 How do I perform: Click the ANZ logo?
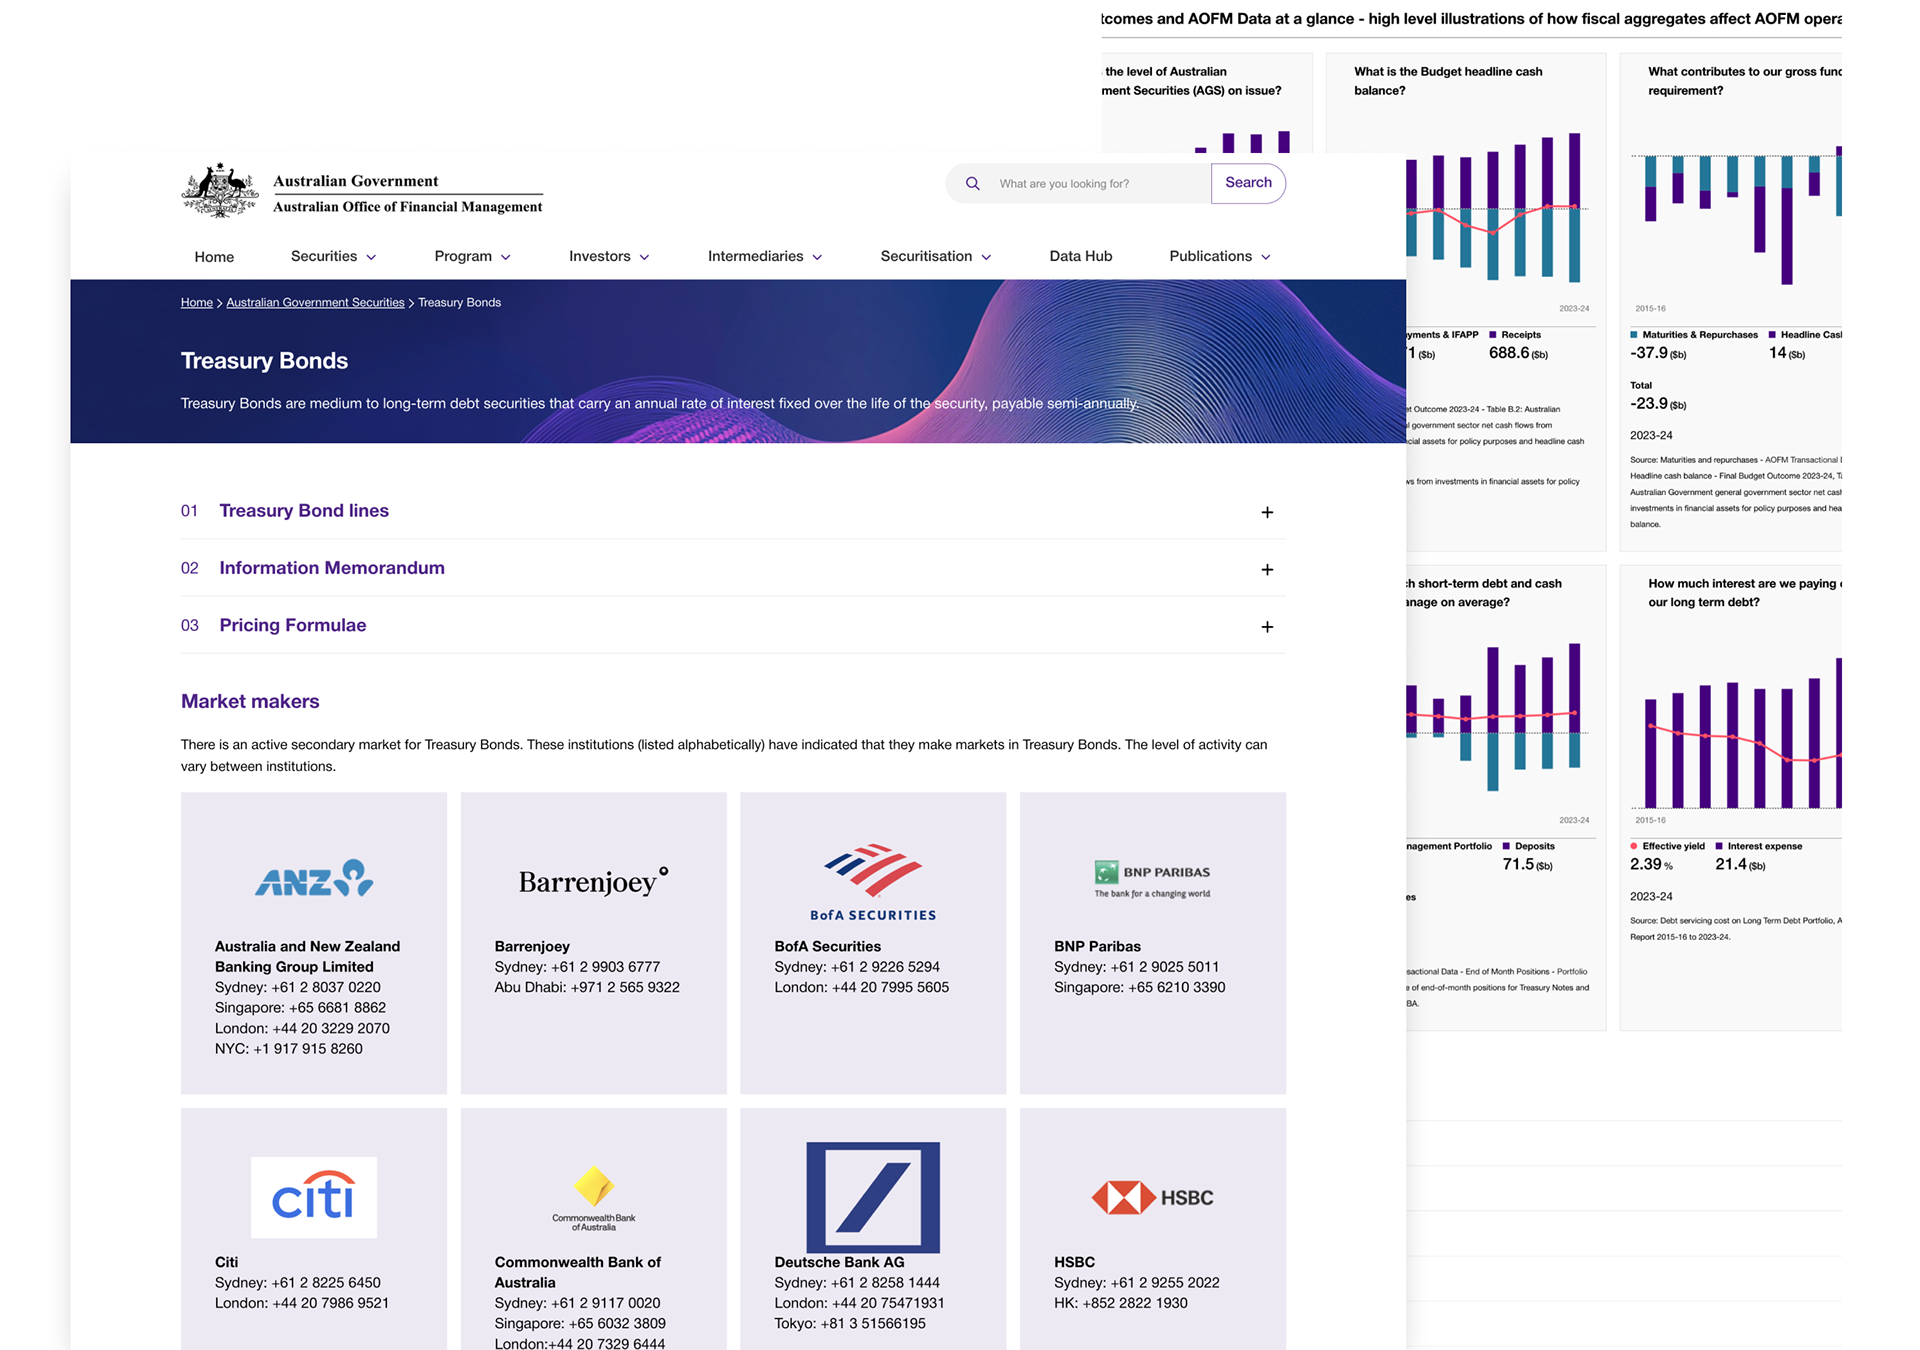pos(314,878)
